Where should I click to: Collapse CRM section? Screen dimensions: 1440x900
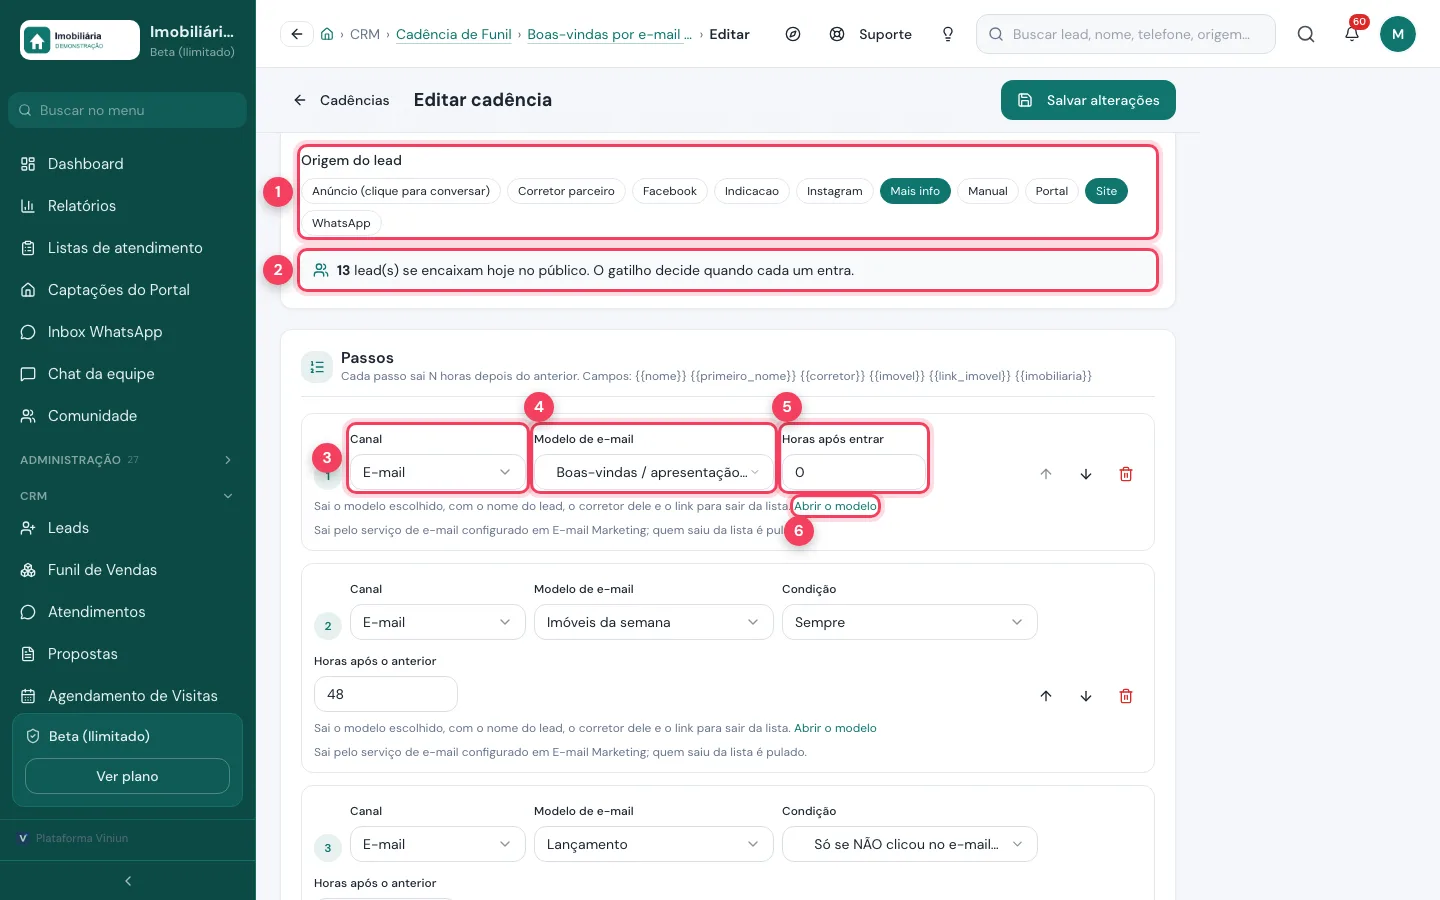(127, 496)
